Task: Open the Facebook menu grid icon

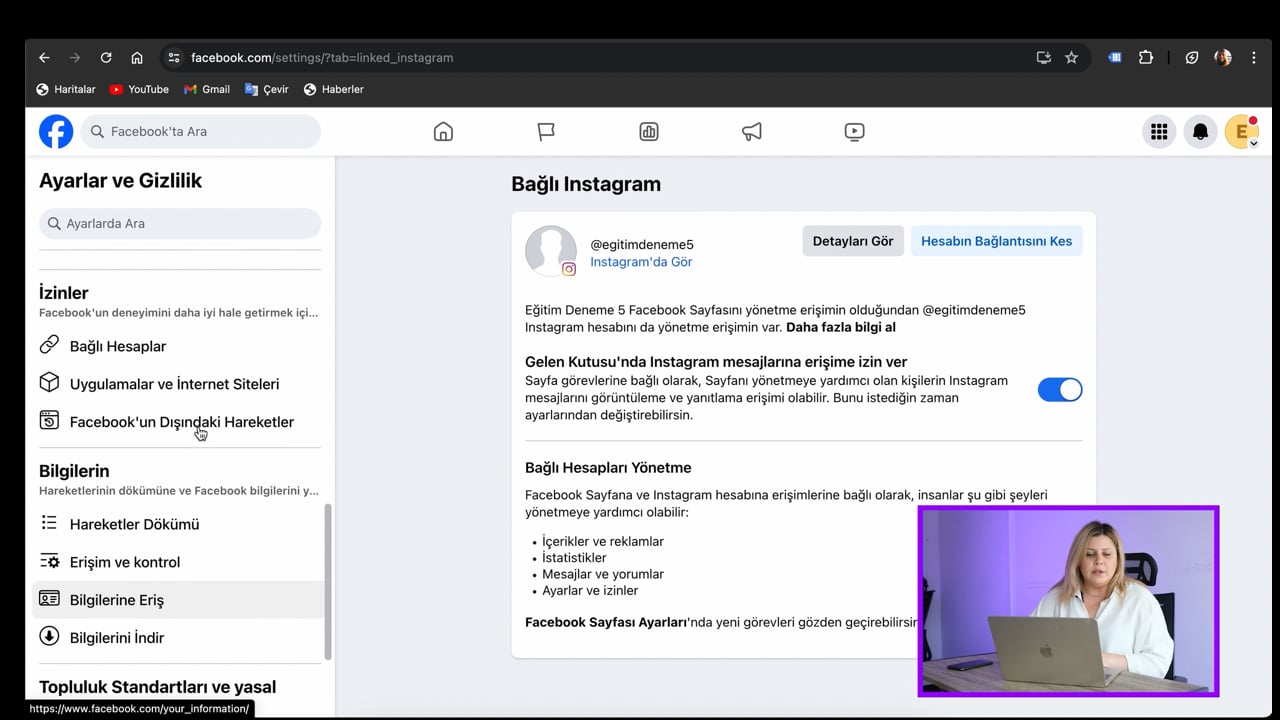Action: click(1159, 131)
